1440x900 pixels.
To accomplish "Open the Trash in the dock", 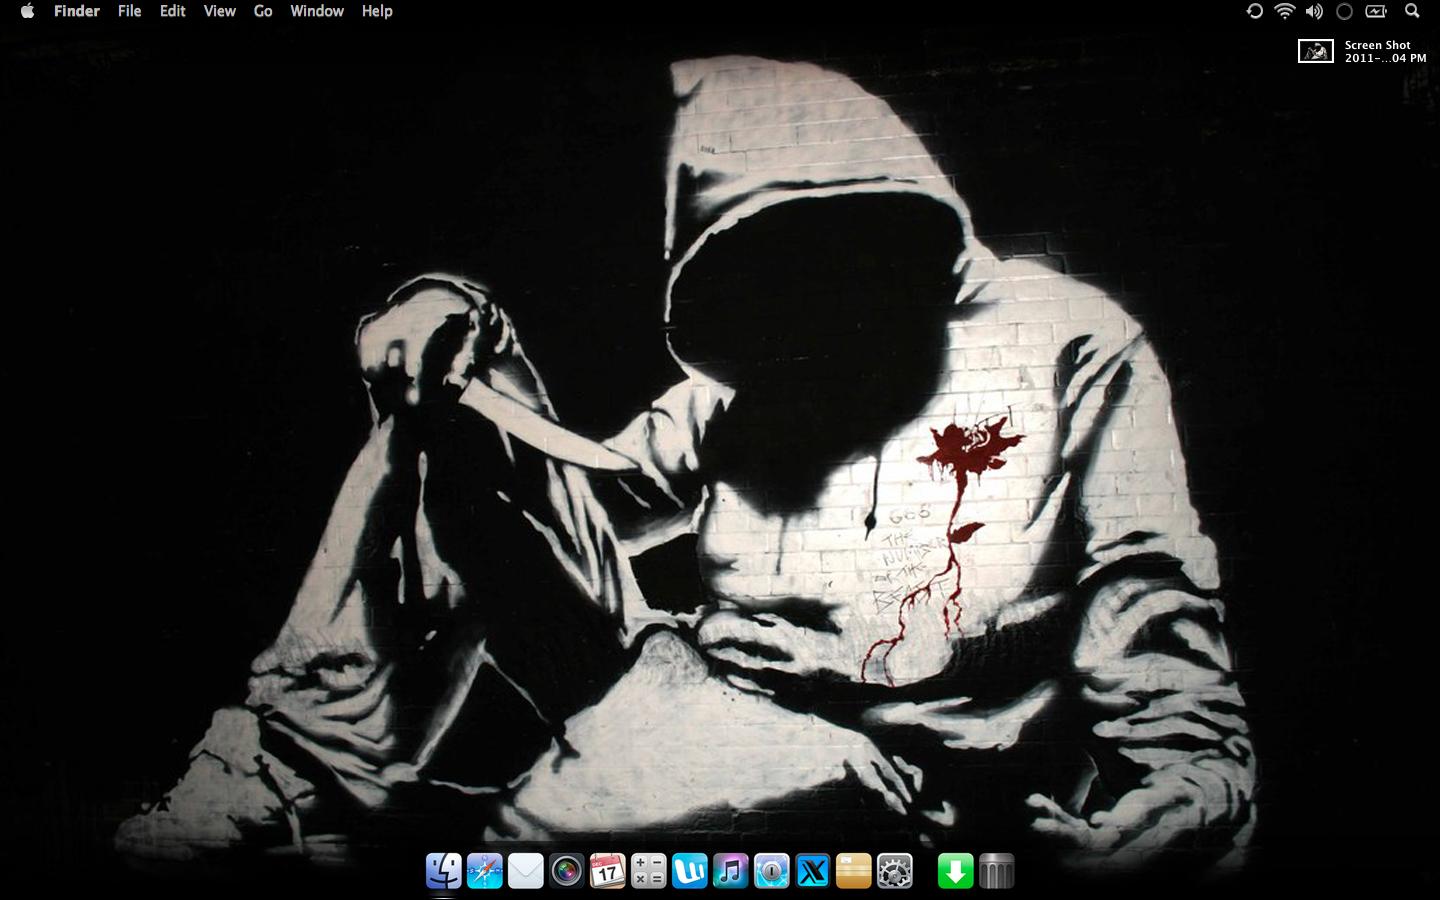I will [x=997, y=871].
